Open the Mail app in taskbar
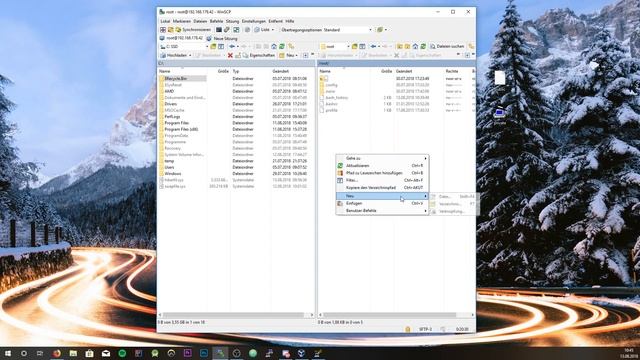The height and width of the screenshot is (360, 640). pyautogui.click(x=106, y=353)
